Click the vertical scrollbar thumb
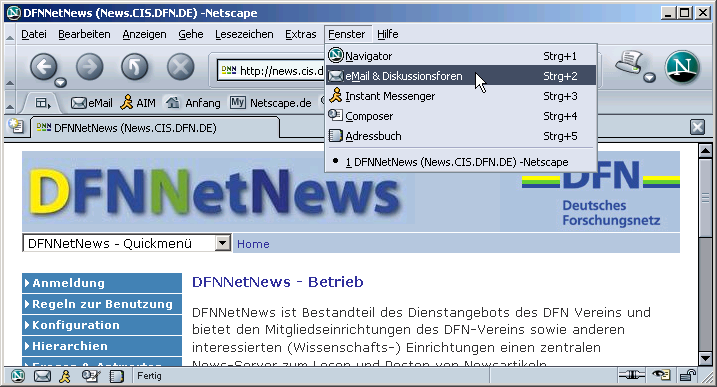 click(x=706, y=198)
